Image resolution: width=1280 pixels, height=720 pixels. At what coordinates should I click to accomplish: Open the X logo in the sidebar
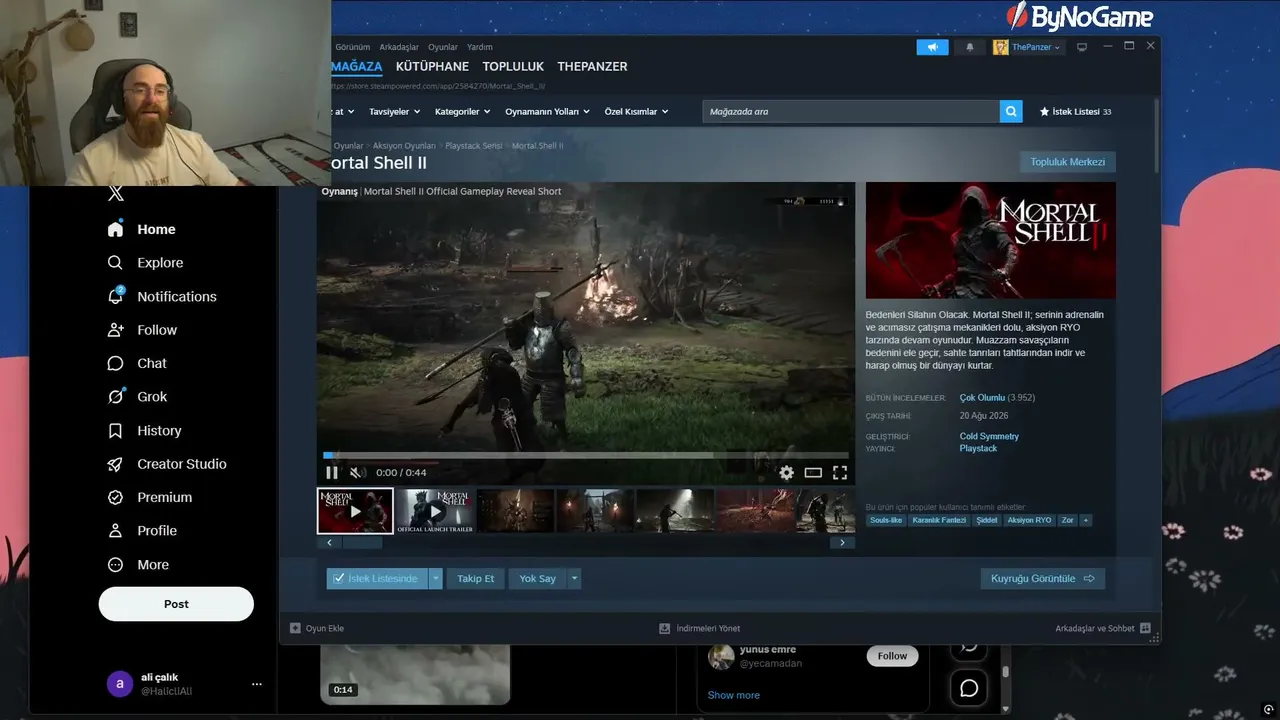click(x=116, y=194)
